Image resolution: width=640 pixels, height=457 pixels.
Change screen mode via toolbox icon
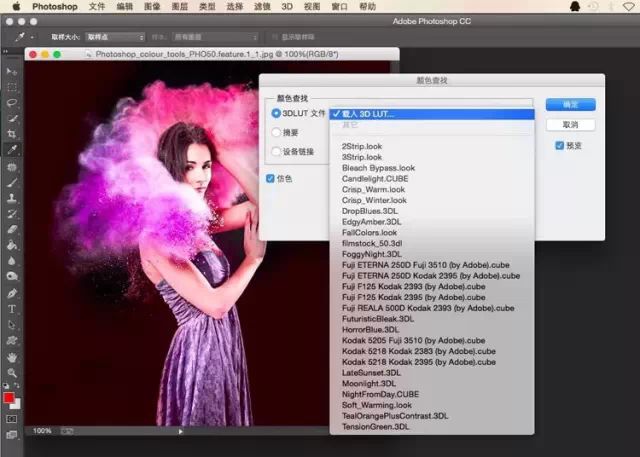tap(11, 435)
